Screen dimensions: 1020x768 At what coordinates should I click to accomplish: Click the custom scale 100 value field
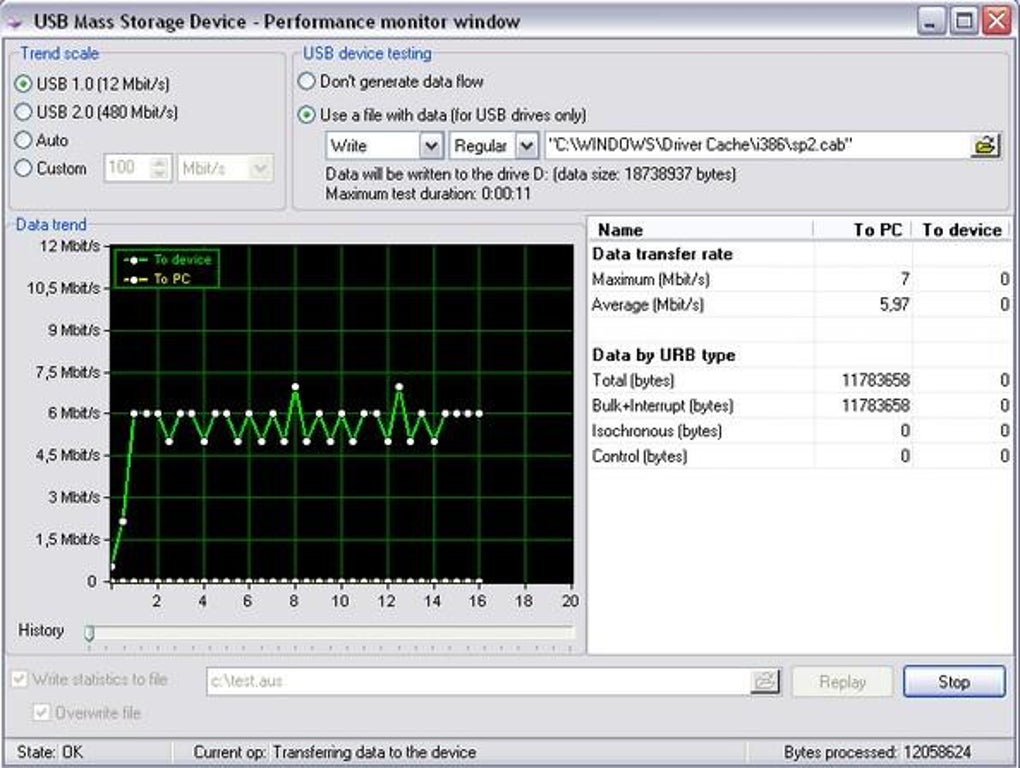click(x=128, y=168)
